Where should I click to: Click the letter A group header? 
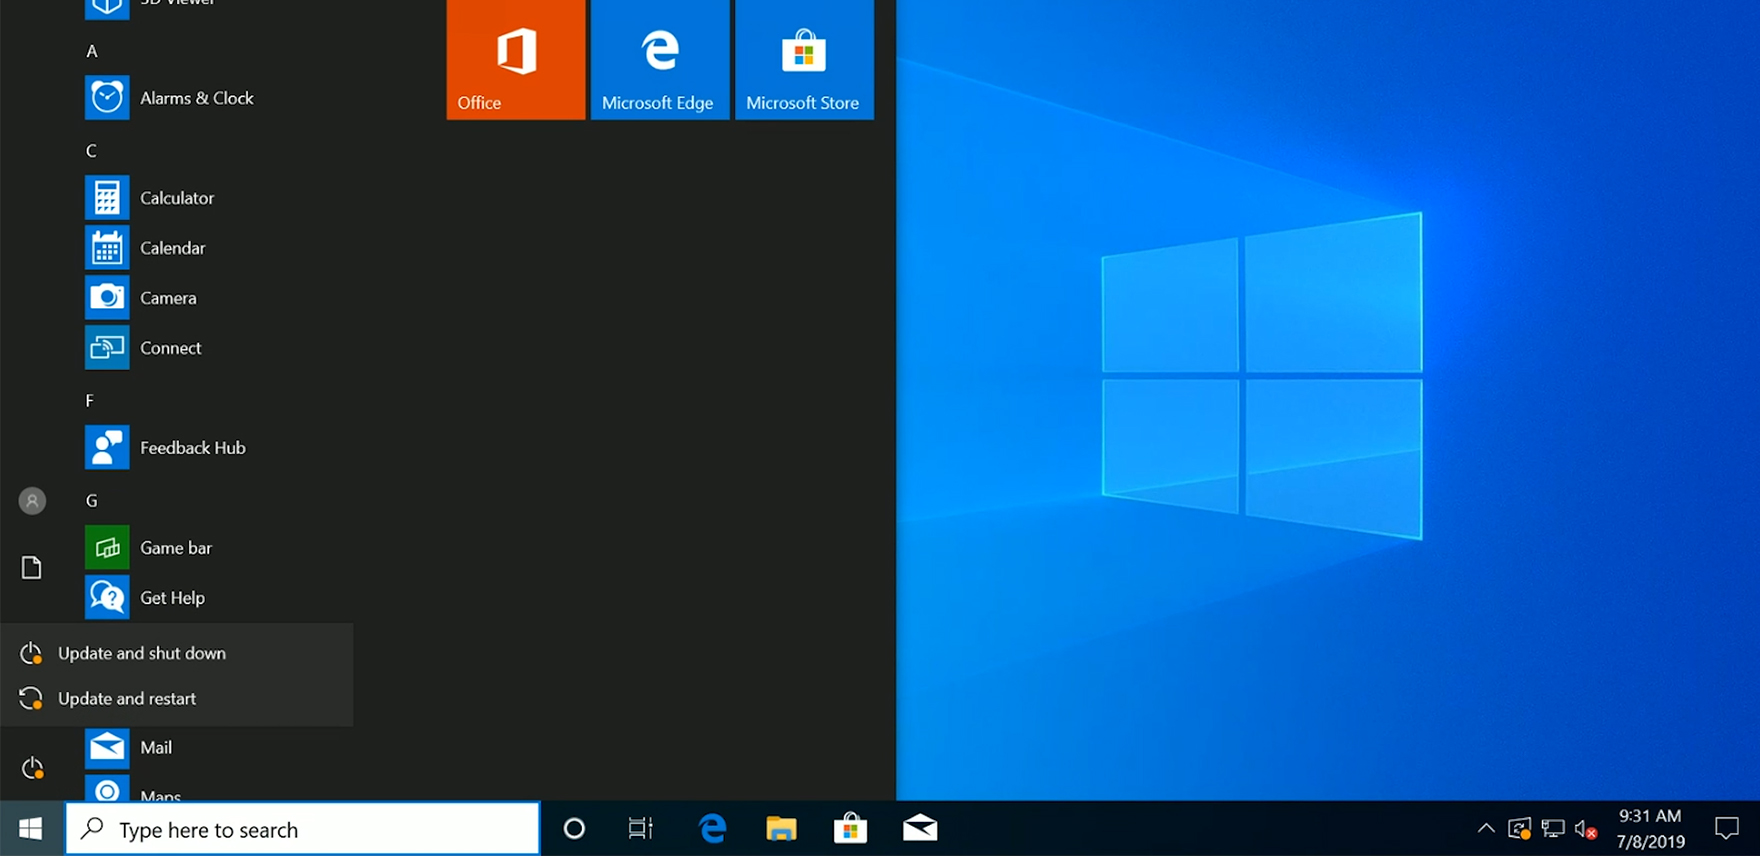pyautogui.click(x=92, y=51)
